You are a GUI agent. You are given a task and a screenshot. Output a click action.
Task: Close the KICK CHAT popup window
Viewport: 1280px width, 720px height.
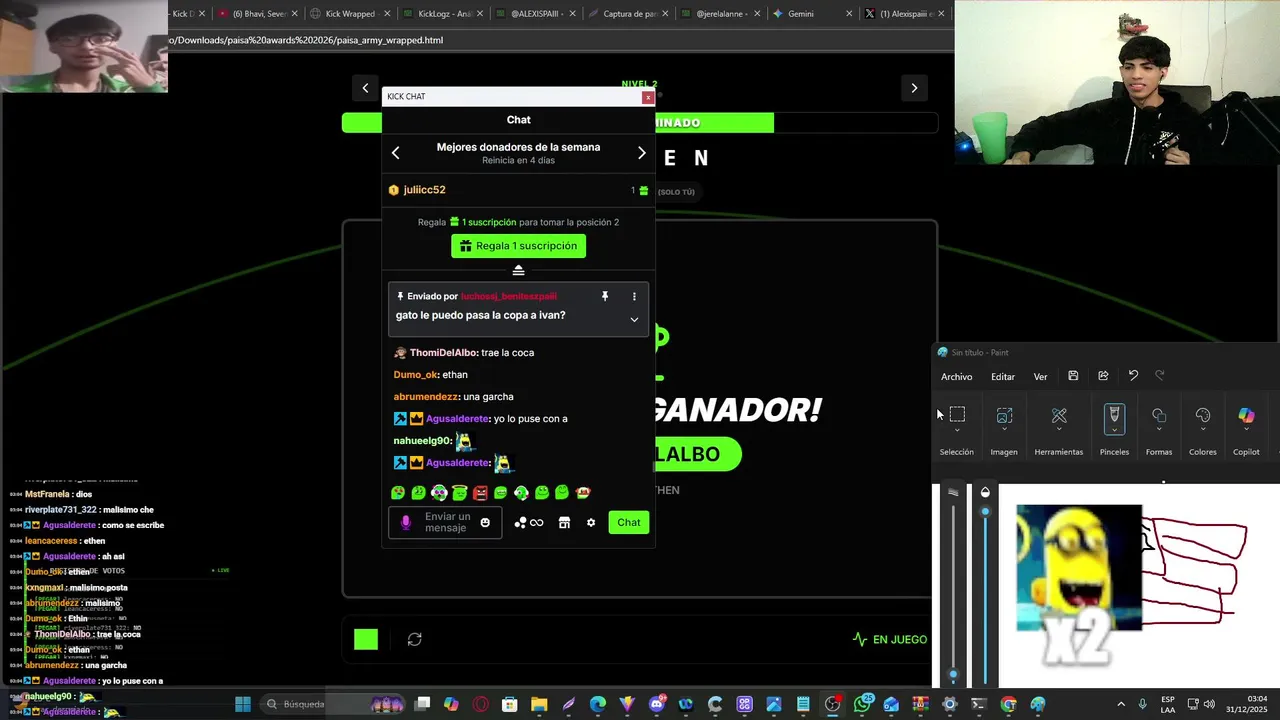648,97
